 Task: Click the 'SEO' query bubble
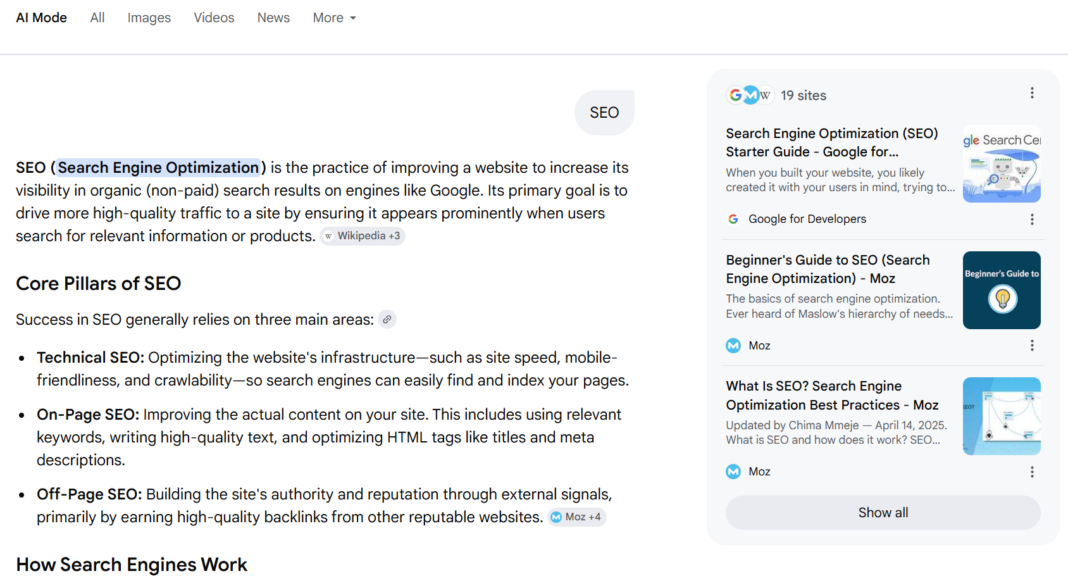[604, 113]
